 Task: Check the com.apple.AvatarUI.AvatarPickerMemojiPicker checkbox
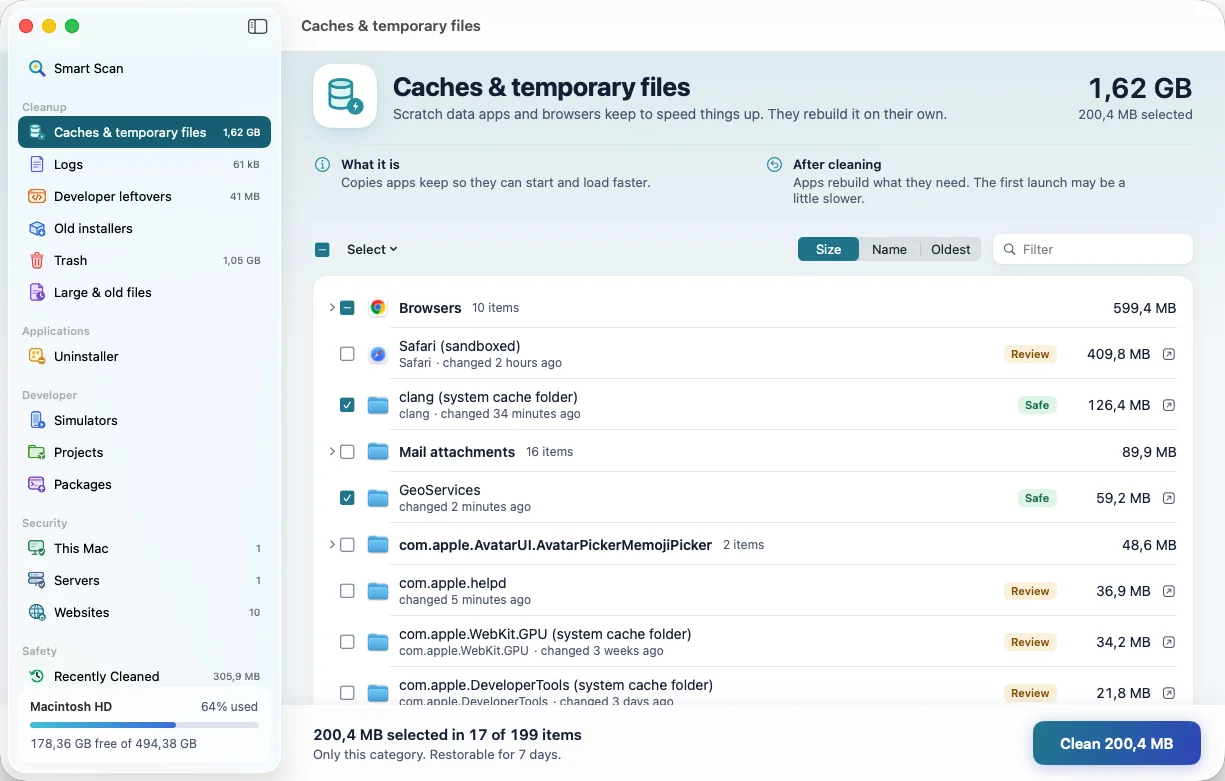[x=347, y=545]
